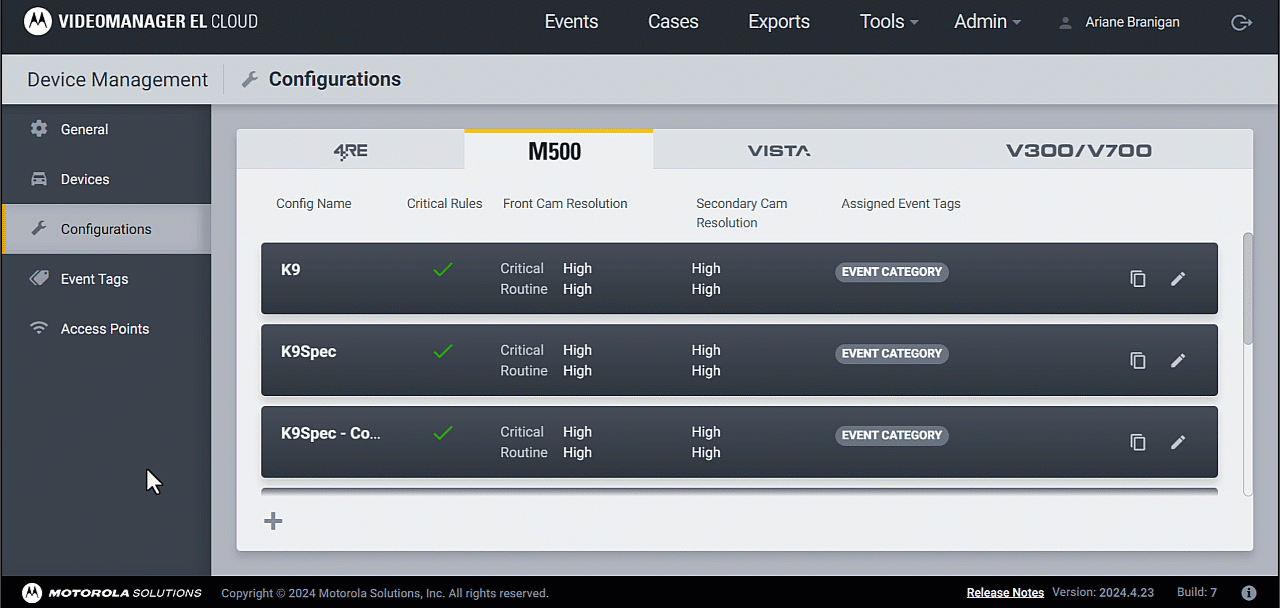Add a new configuration with plus icon

point(273,521)
